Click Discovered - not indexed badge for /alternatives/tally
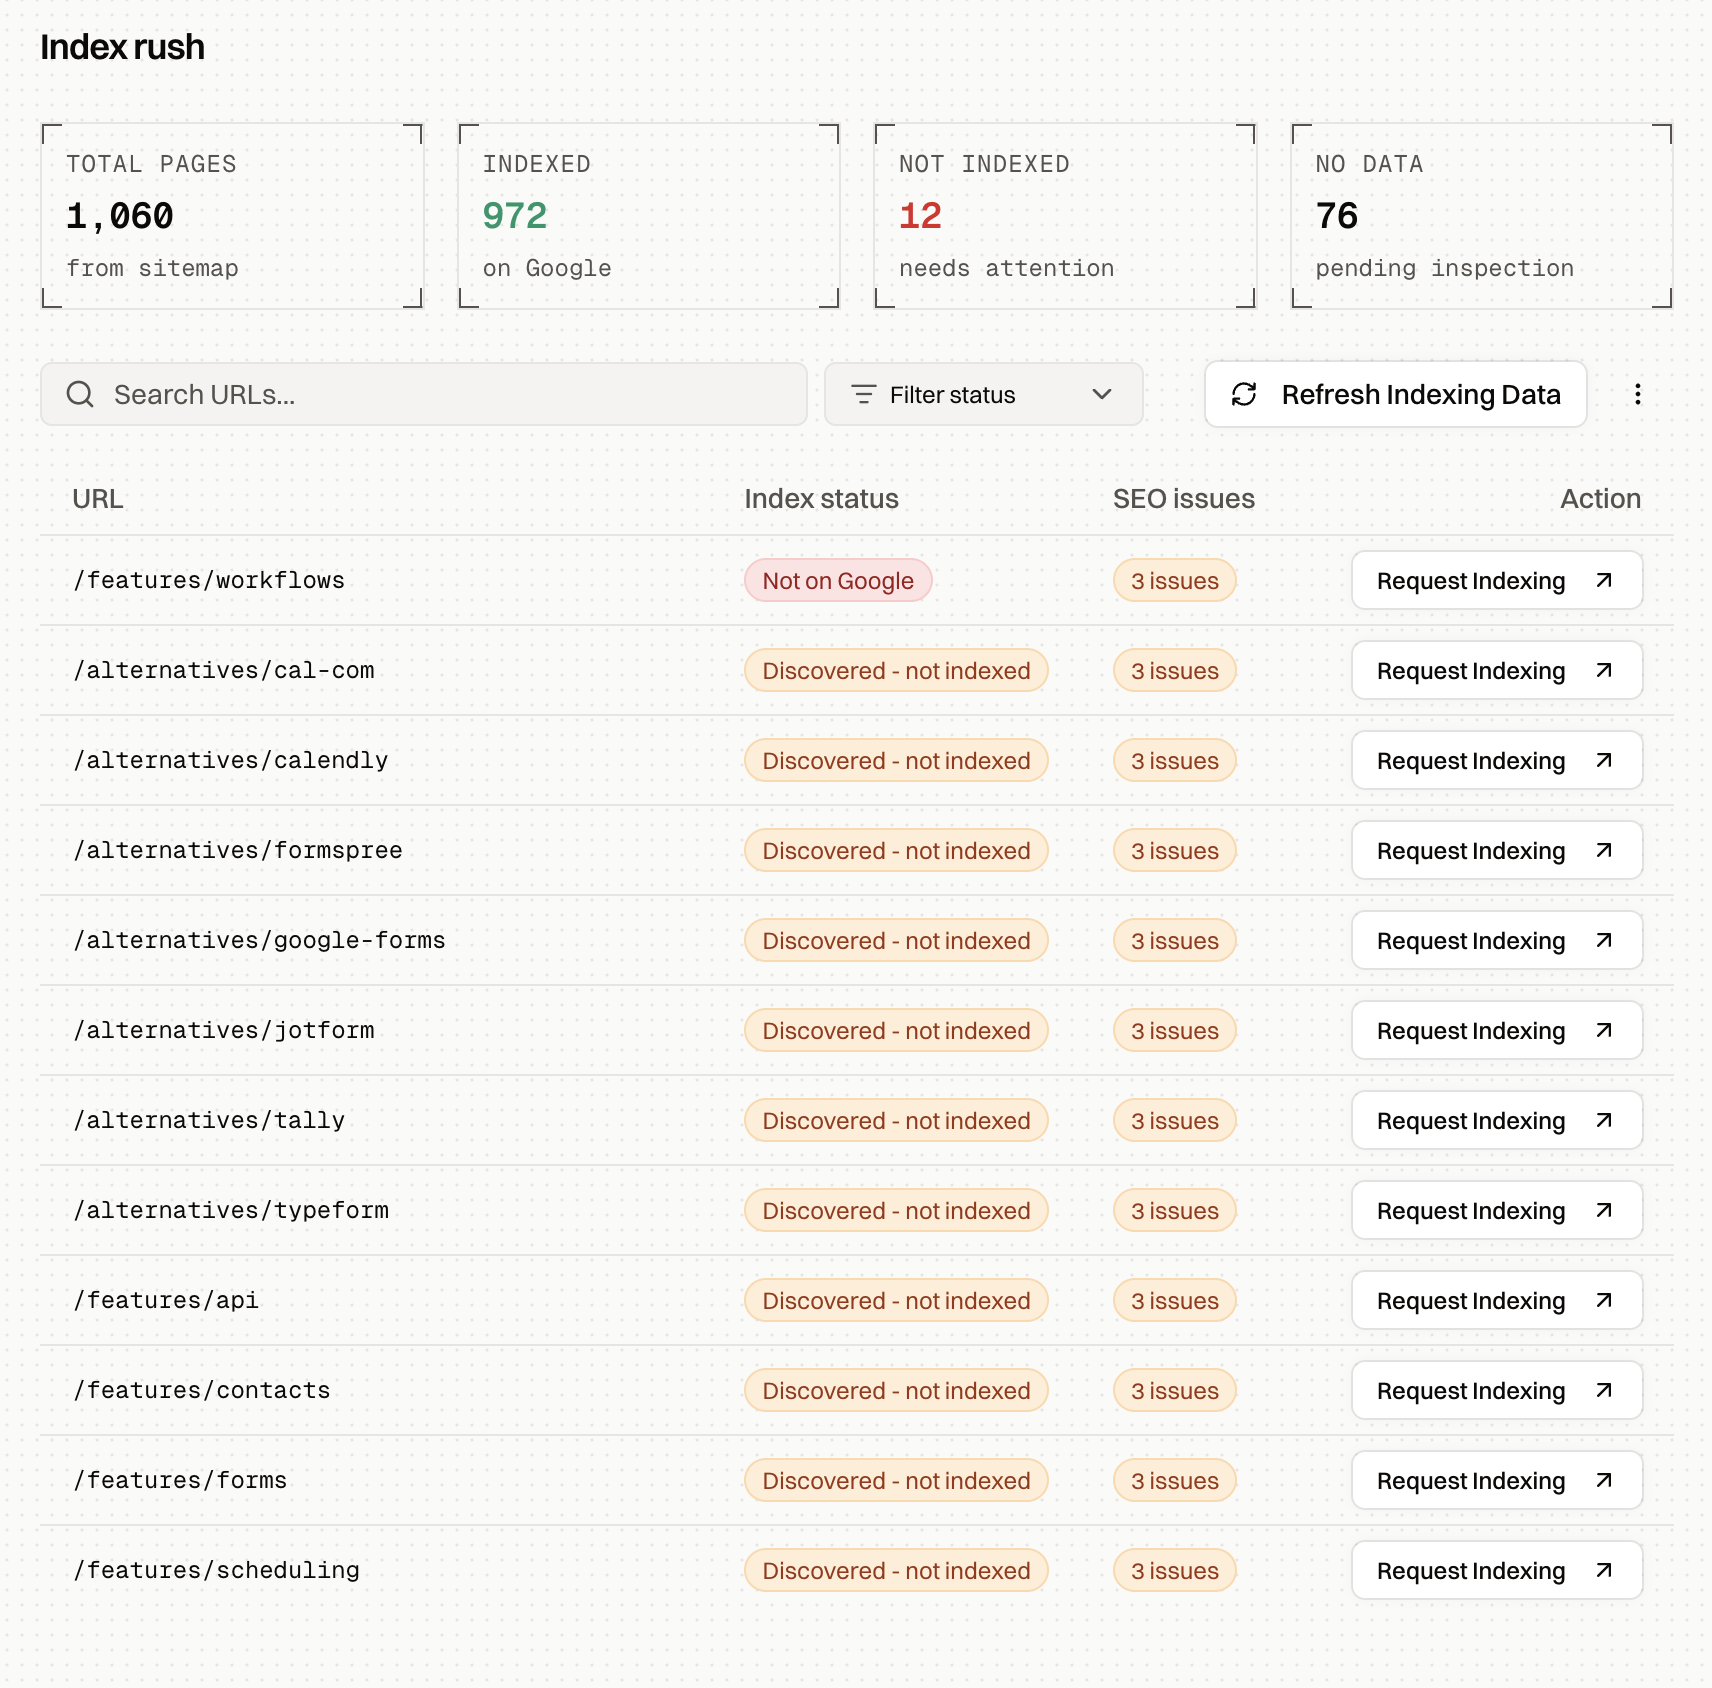The height and width of the screenshot is (1688, 1712). [x=896, y=1120]
